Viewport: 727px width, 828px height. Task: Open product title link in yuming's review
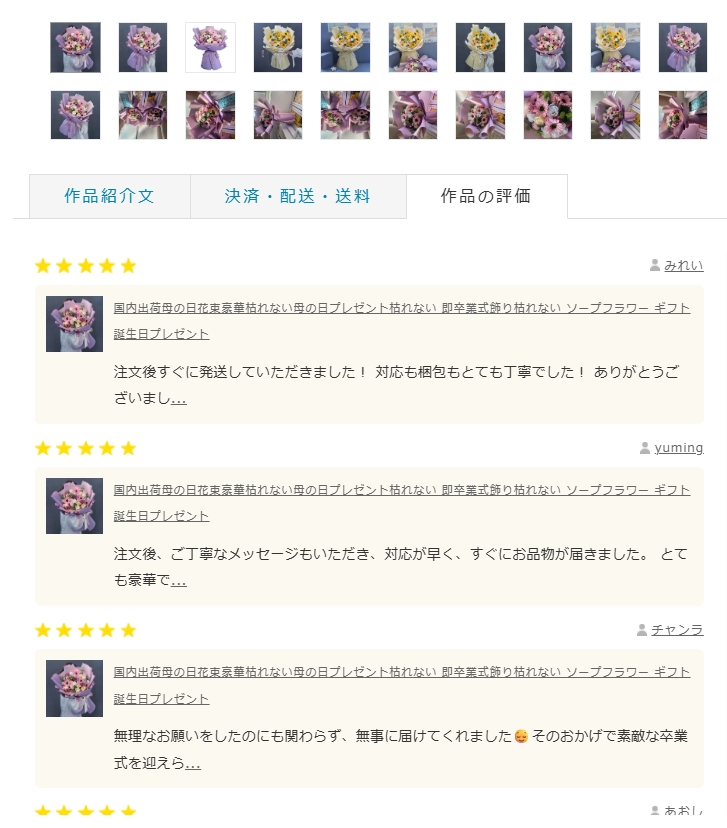click(x=402, y=503)
